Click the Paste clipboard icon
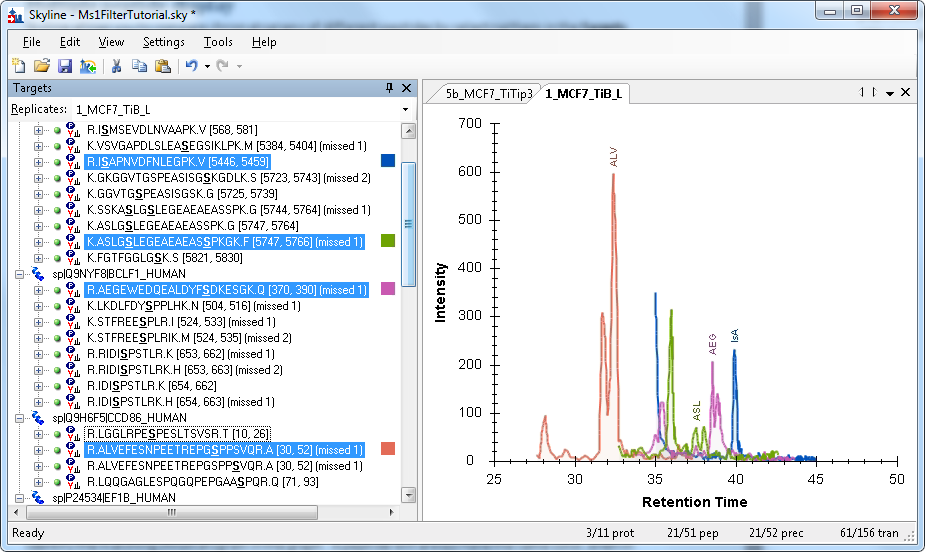Screen dimensions: 925x552 [161, 66]
